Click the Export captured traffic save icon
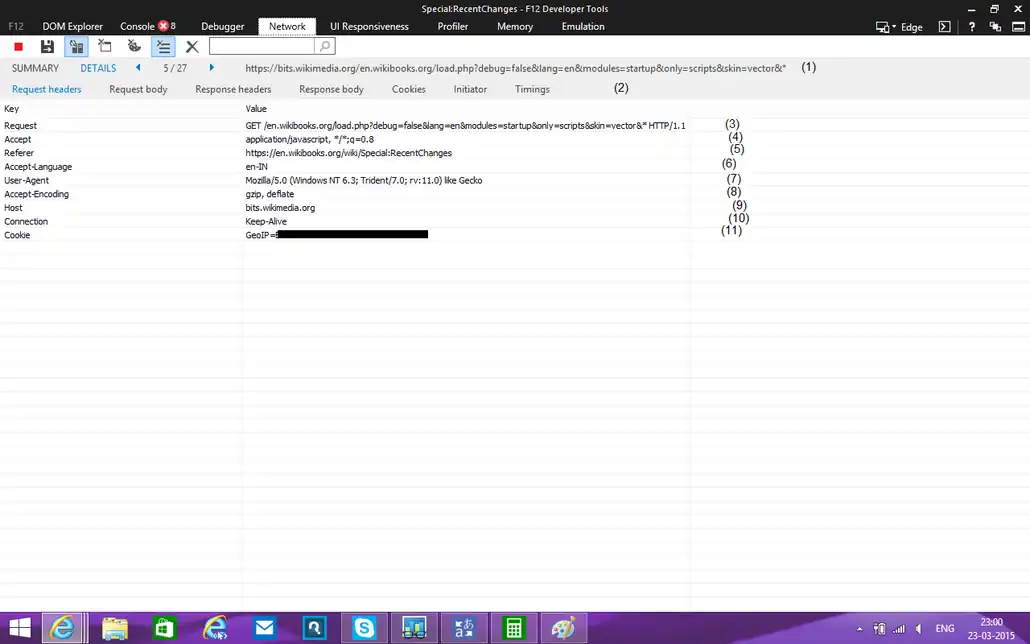 point(47,46)
